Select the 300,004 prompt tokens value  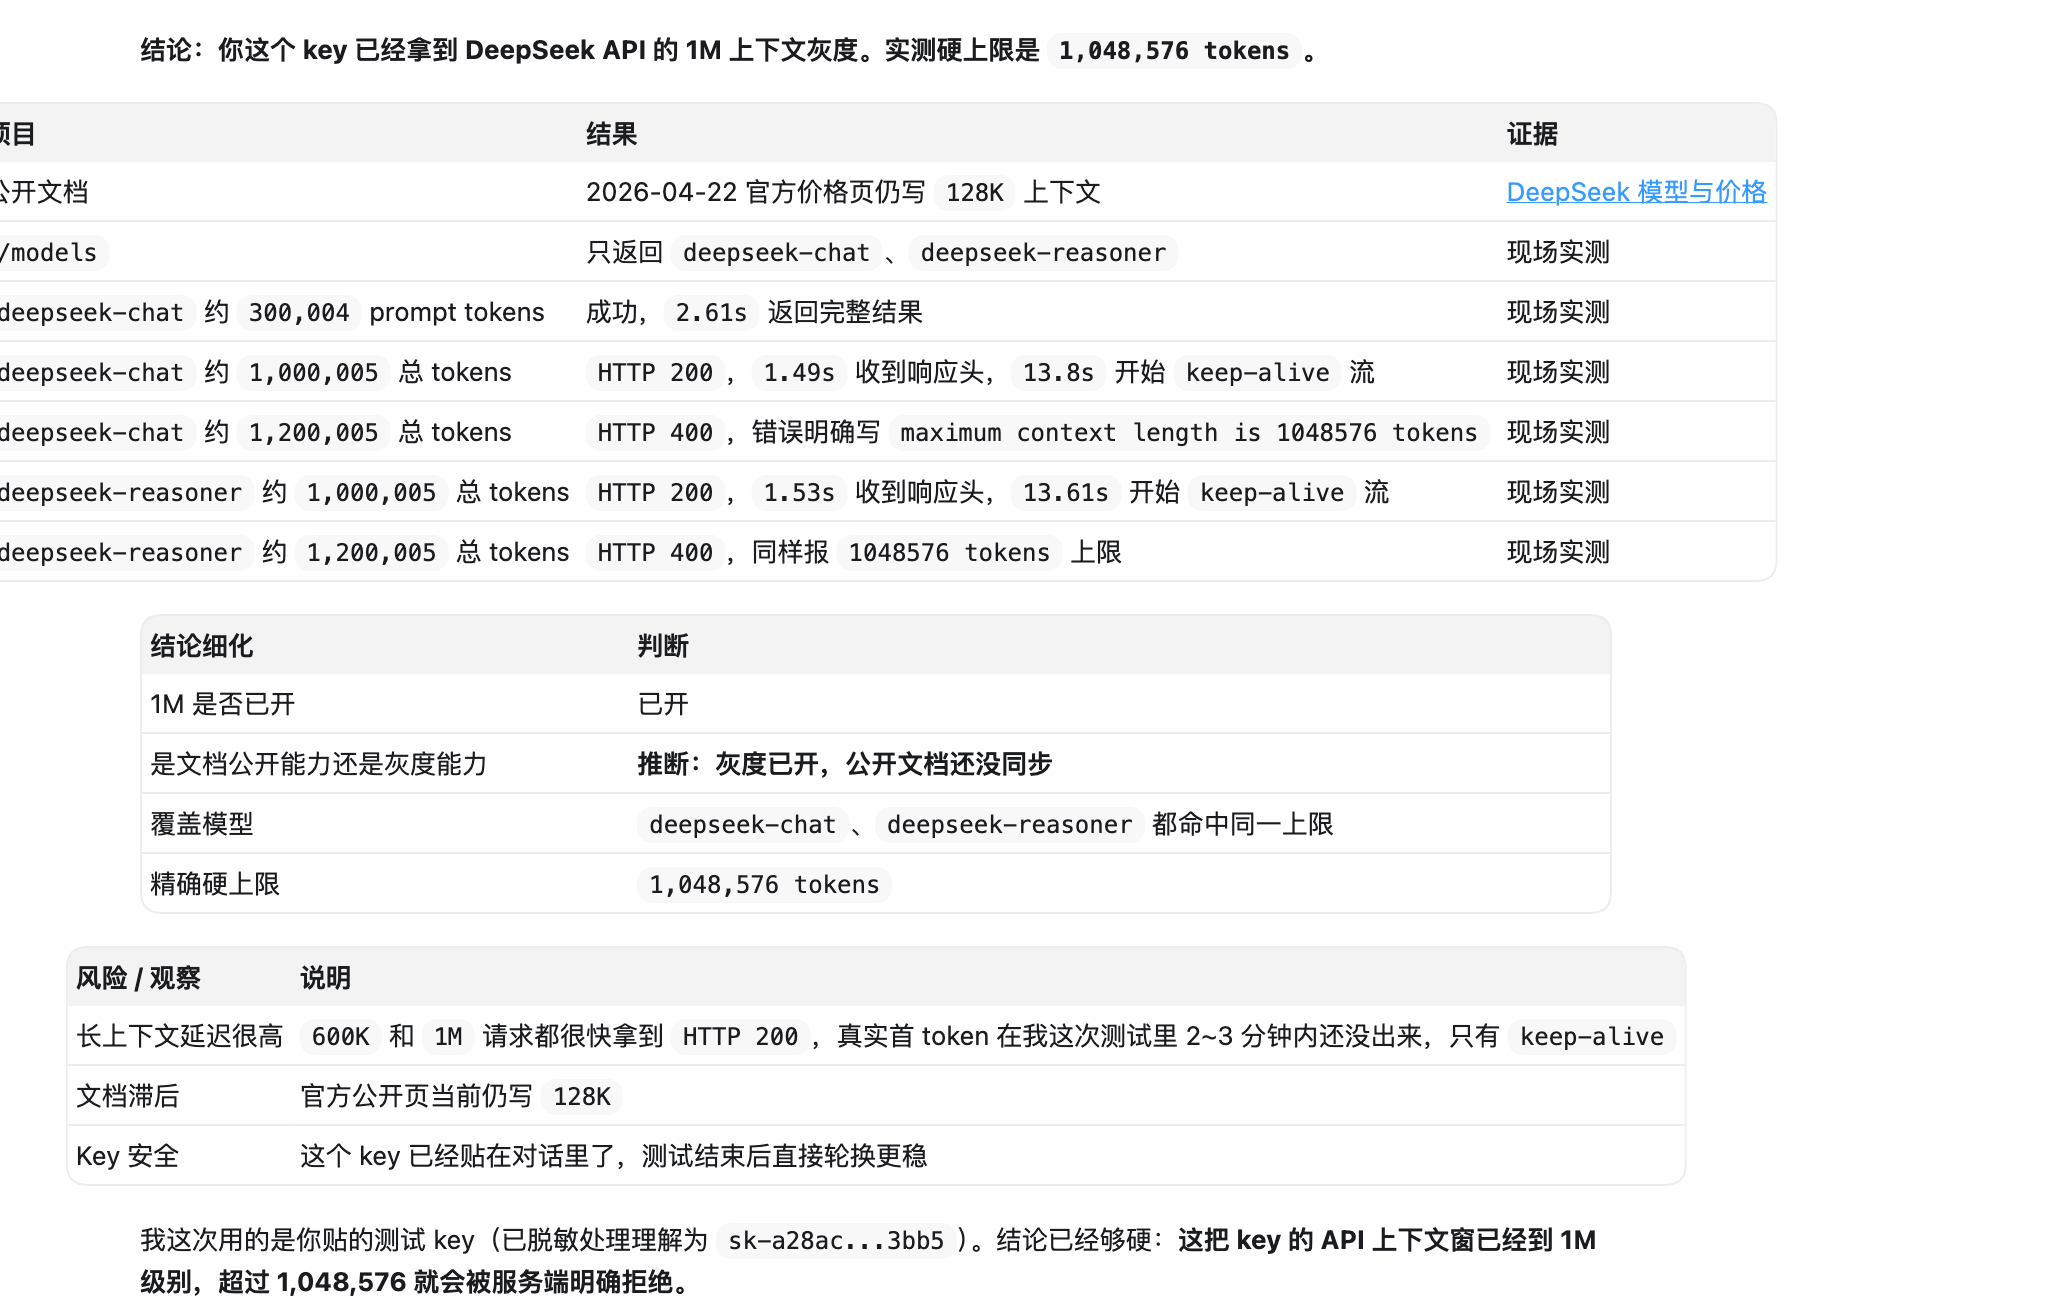(x=299, y=312)
